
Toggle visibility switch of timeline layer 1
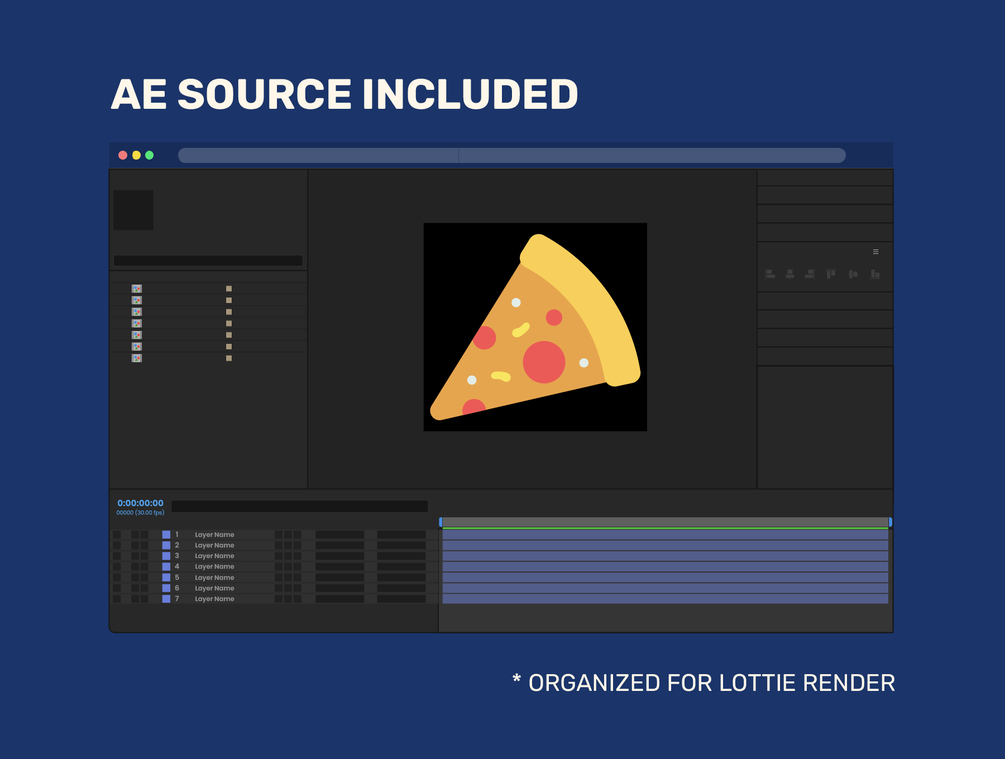tap(117, 535)
